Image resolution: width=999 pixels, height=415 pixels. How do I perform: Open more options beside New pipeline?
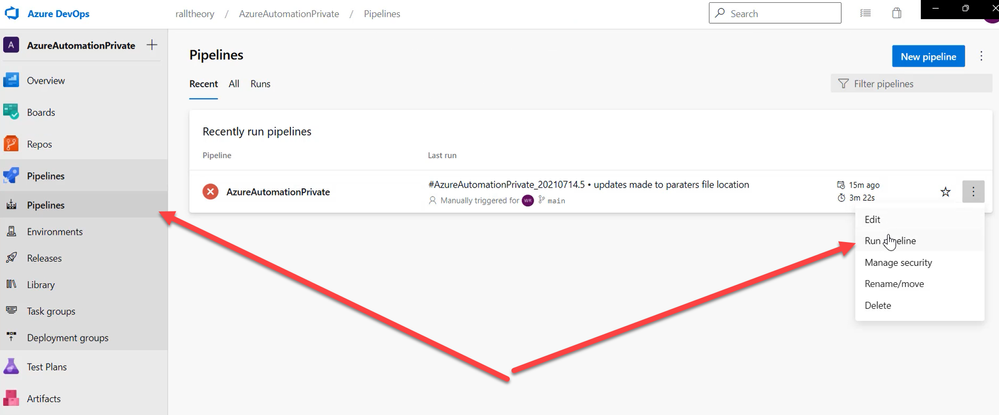(x=981, y=57)
